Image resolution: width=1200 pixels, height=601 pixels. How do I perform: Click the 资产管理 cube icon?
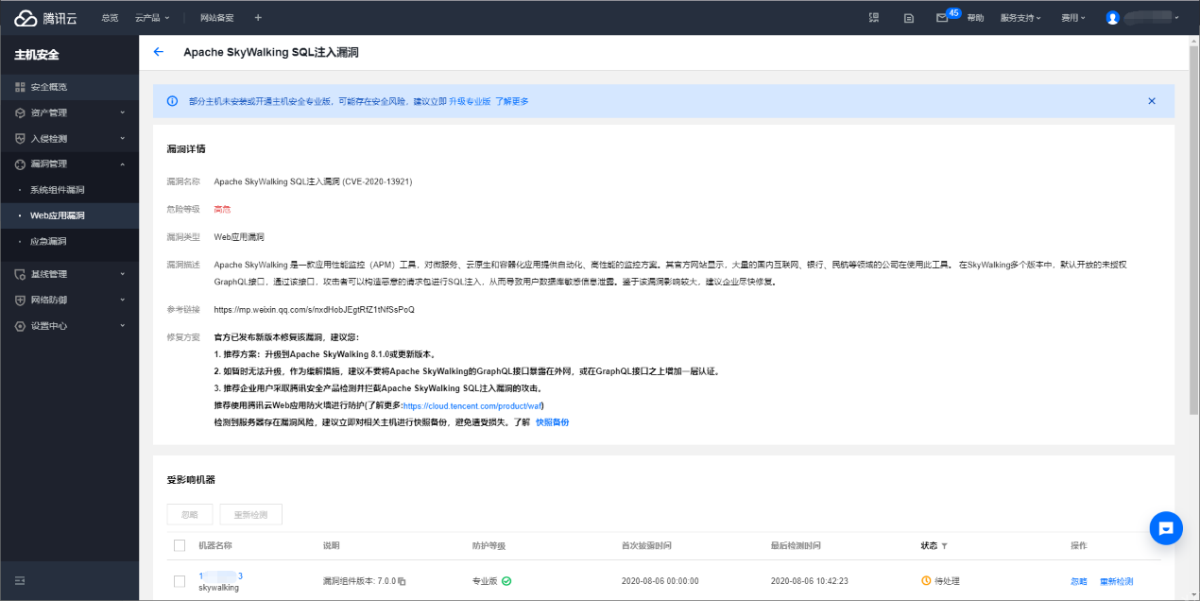click(x=20, y=113)
